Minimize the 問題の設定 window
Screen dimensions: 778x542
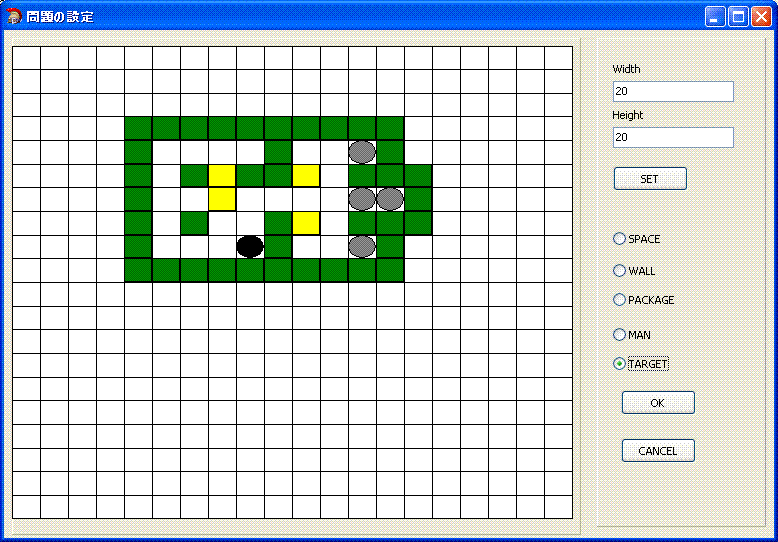tap(715, 17)
